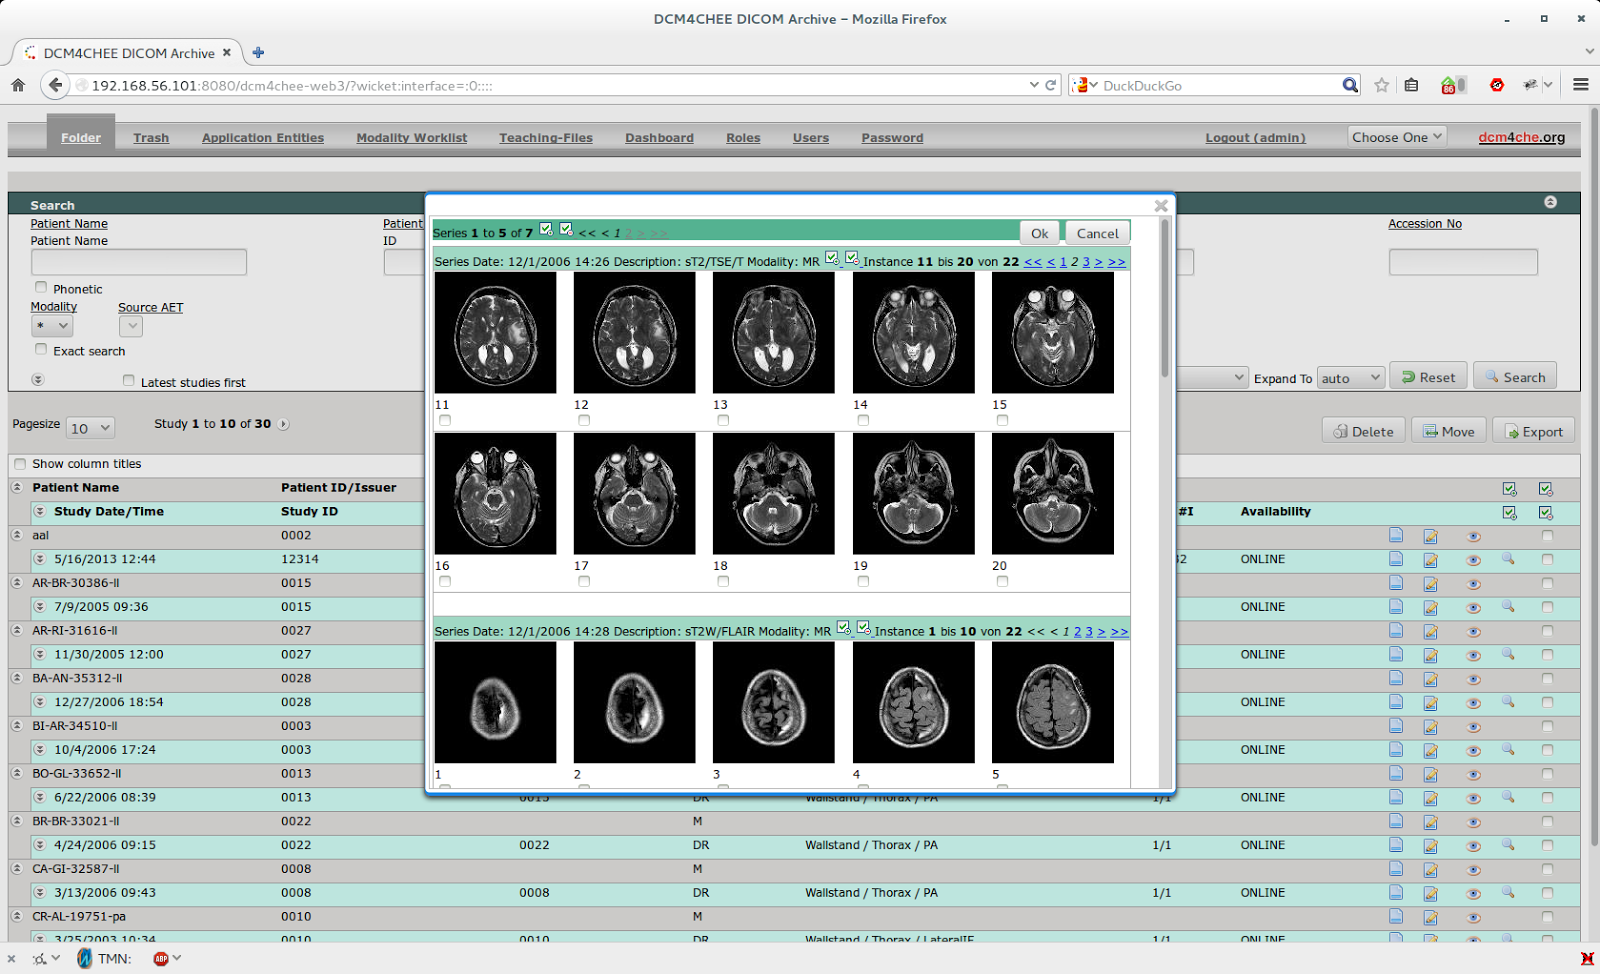Switch to Dashboard tab

[x=659, y=138]
